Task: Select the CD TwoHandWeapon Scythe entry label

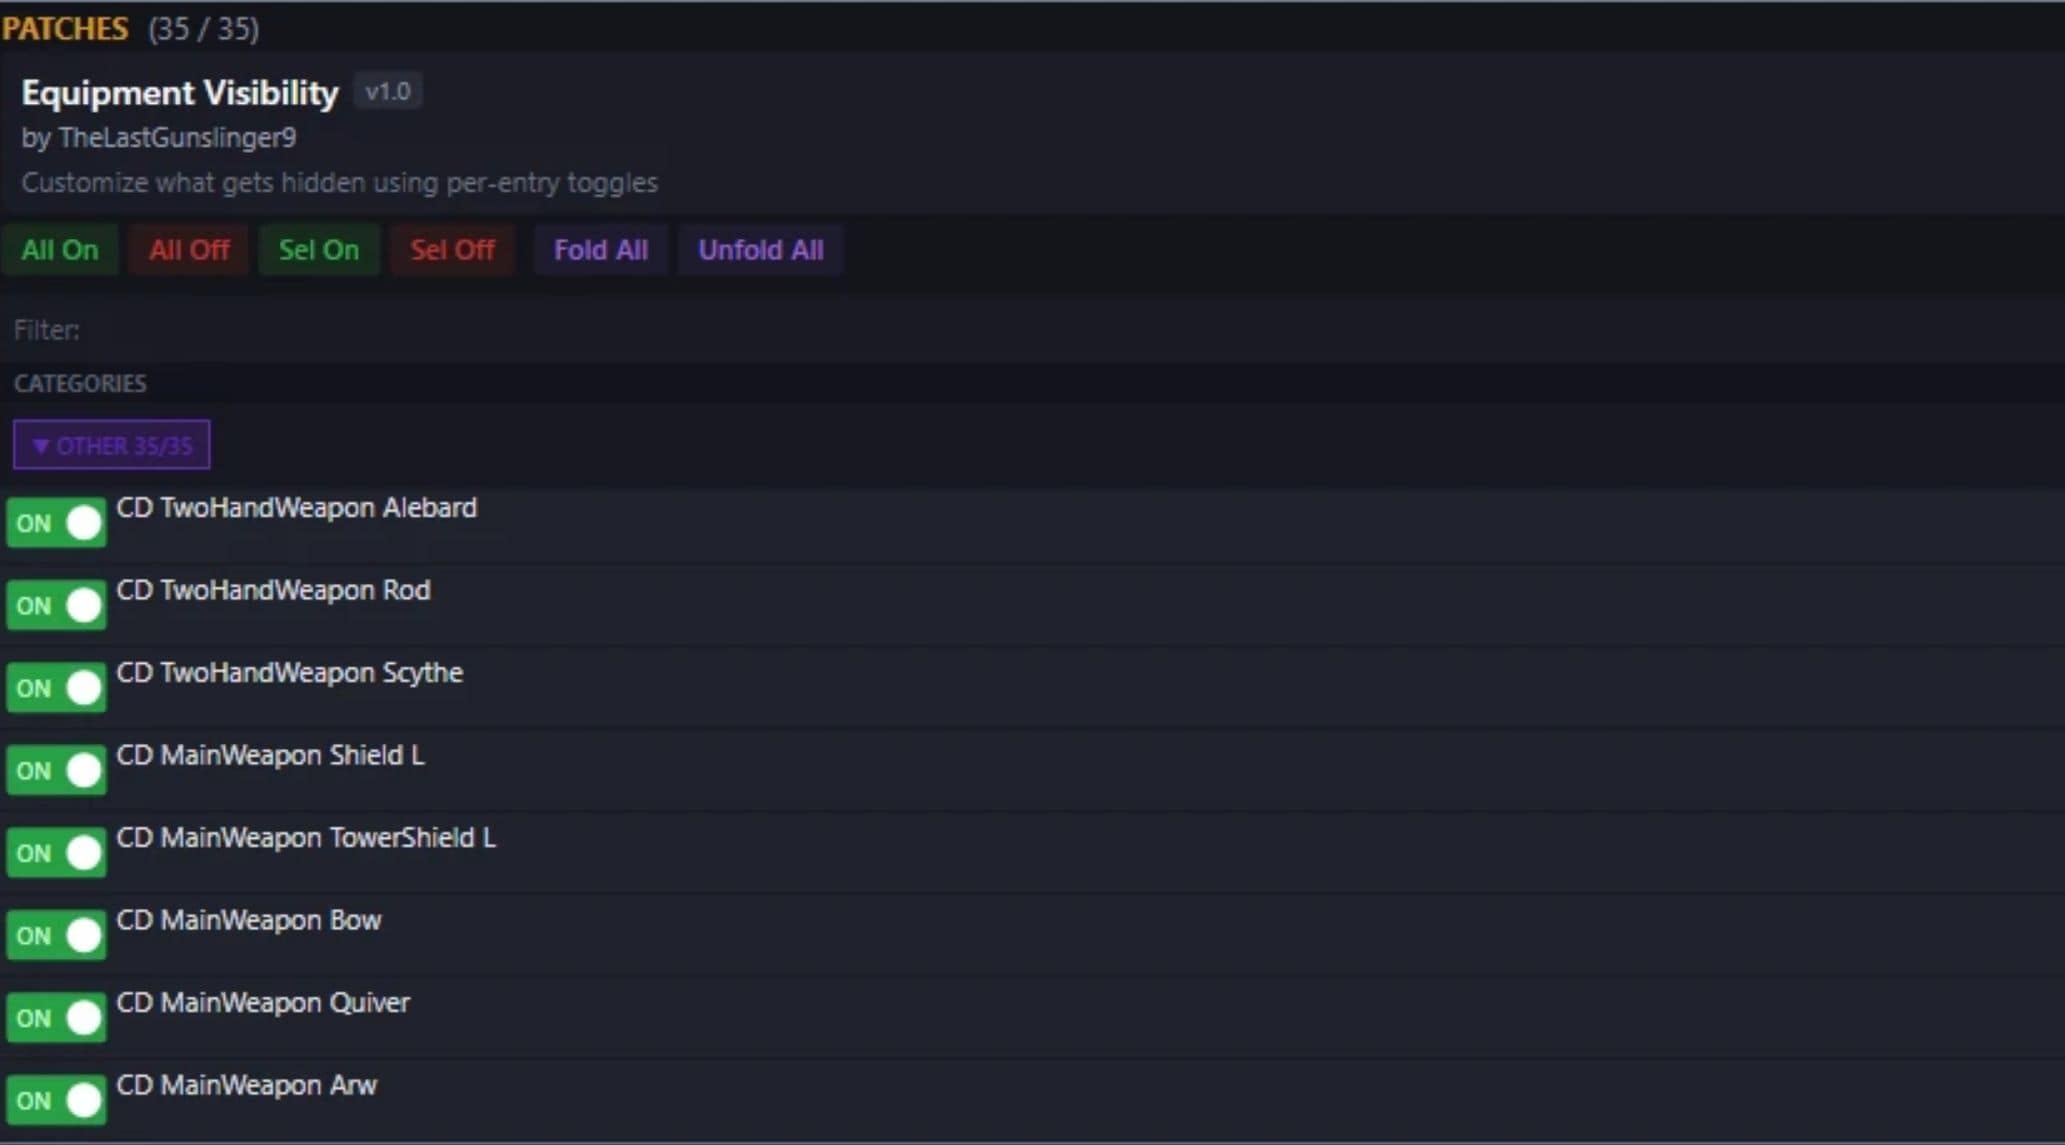Action: click(x=289, y=673)
